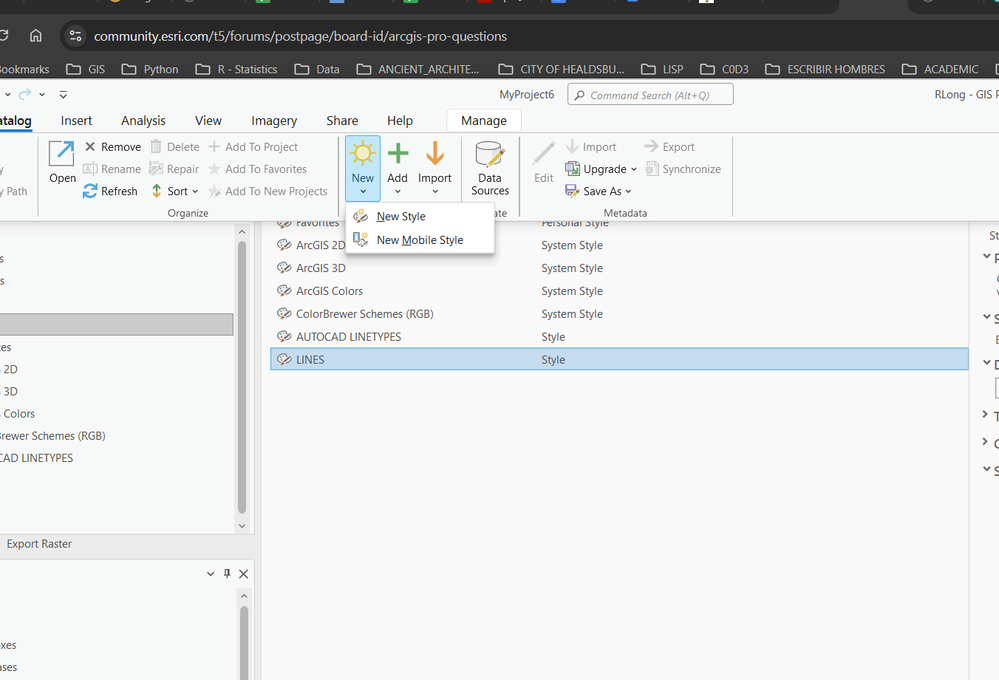This screenshot has height=680, width=999.
Task: Select the LINES style row
Action: [x=619, y=359]
